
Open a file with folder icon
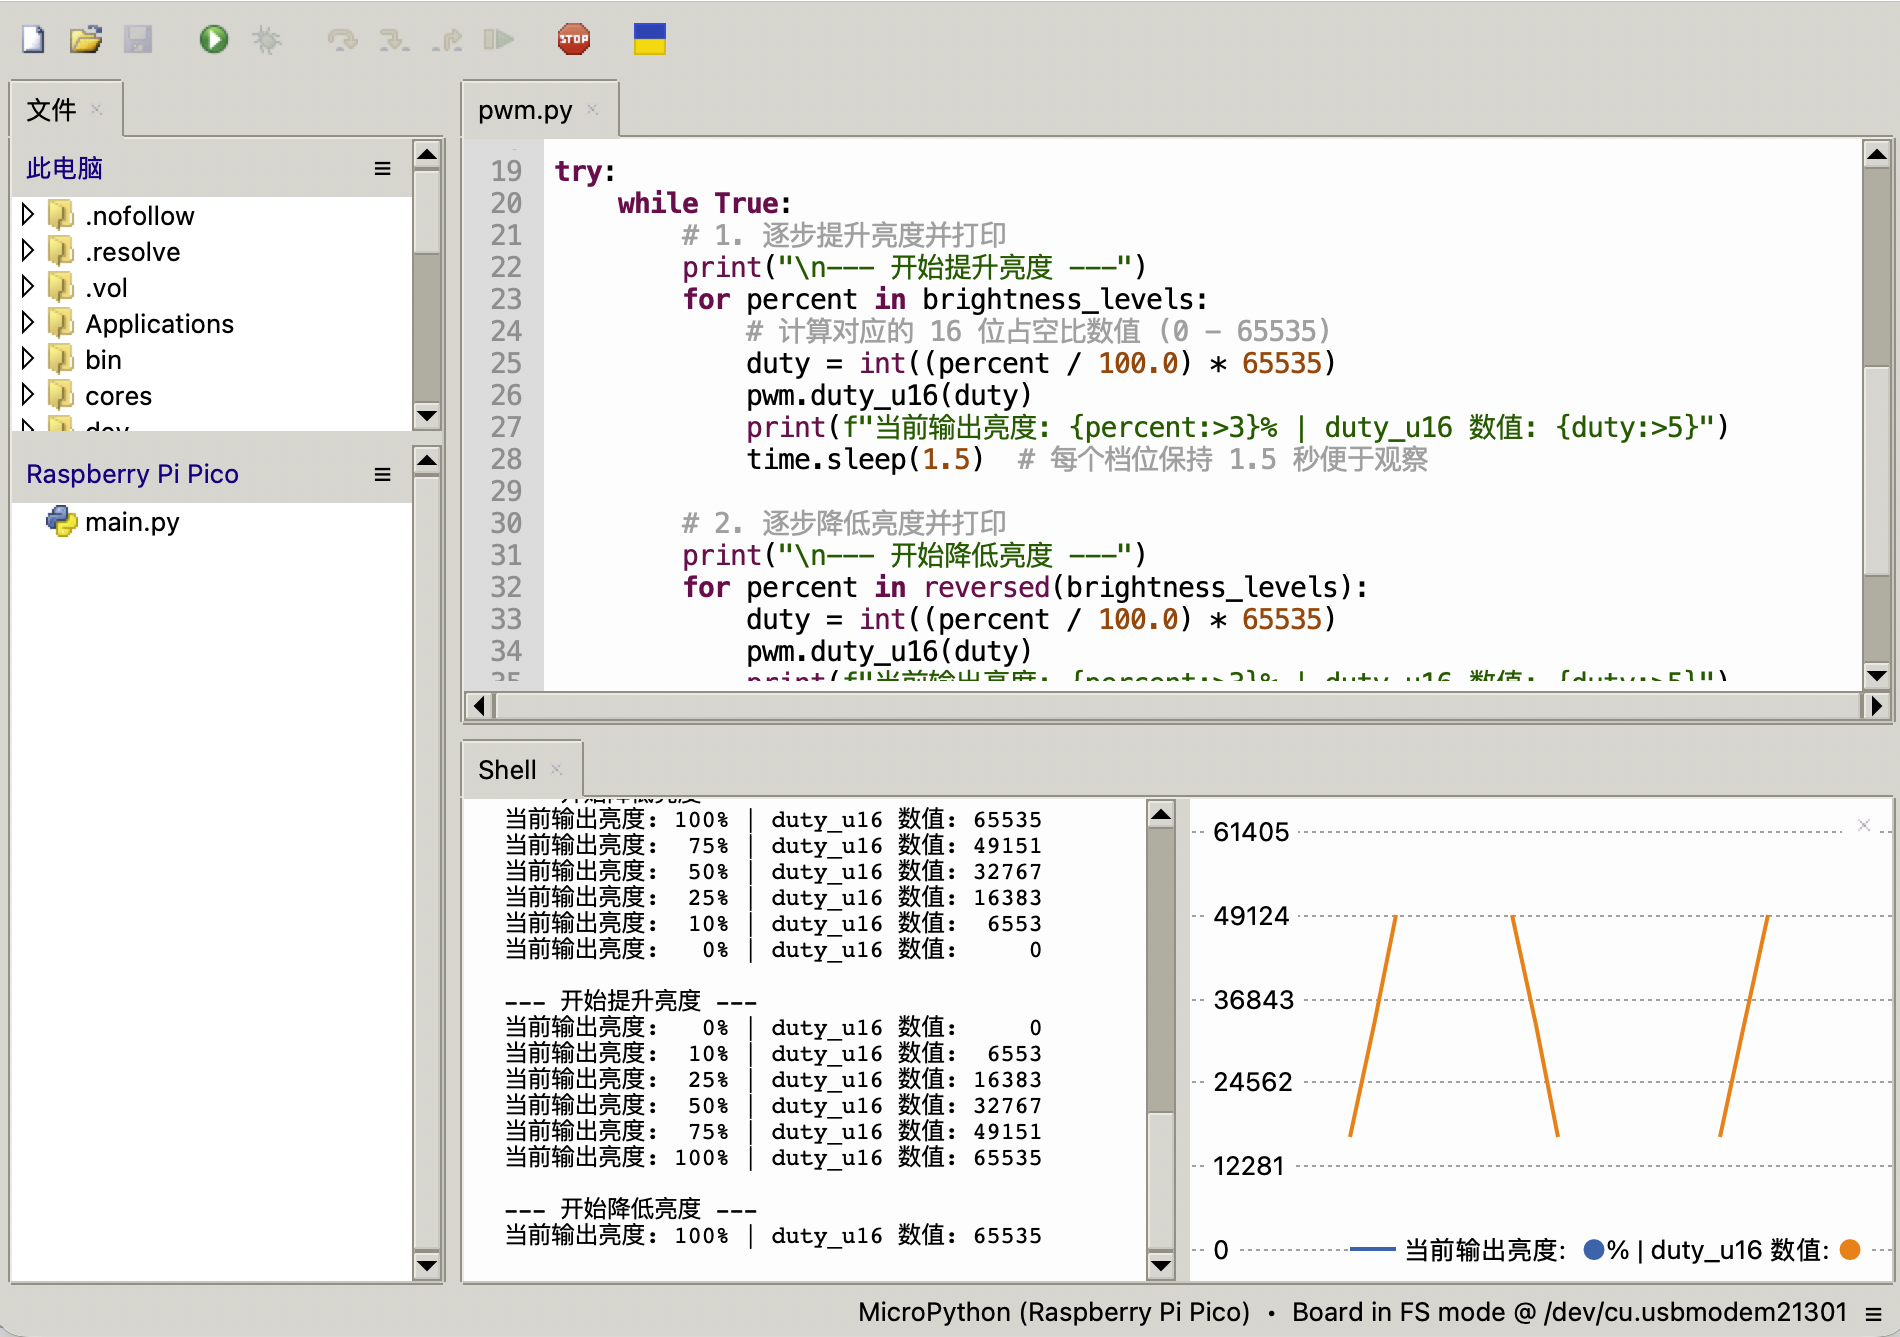pos(86,40)
